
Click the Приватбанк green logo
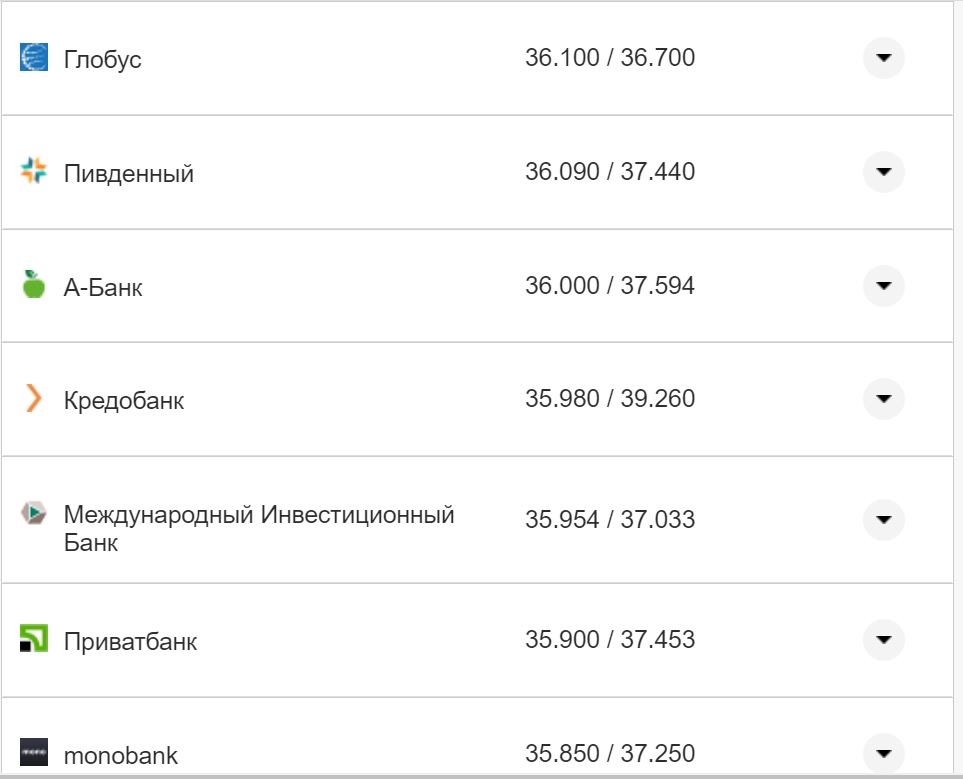pos(32,639)
